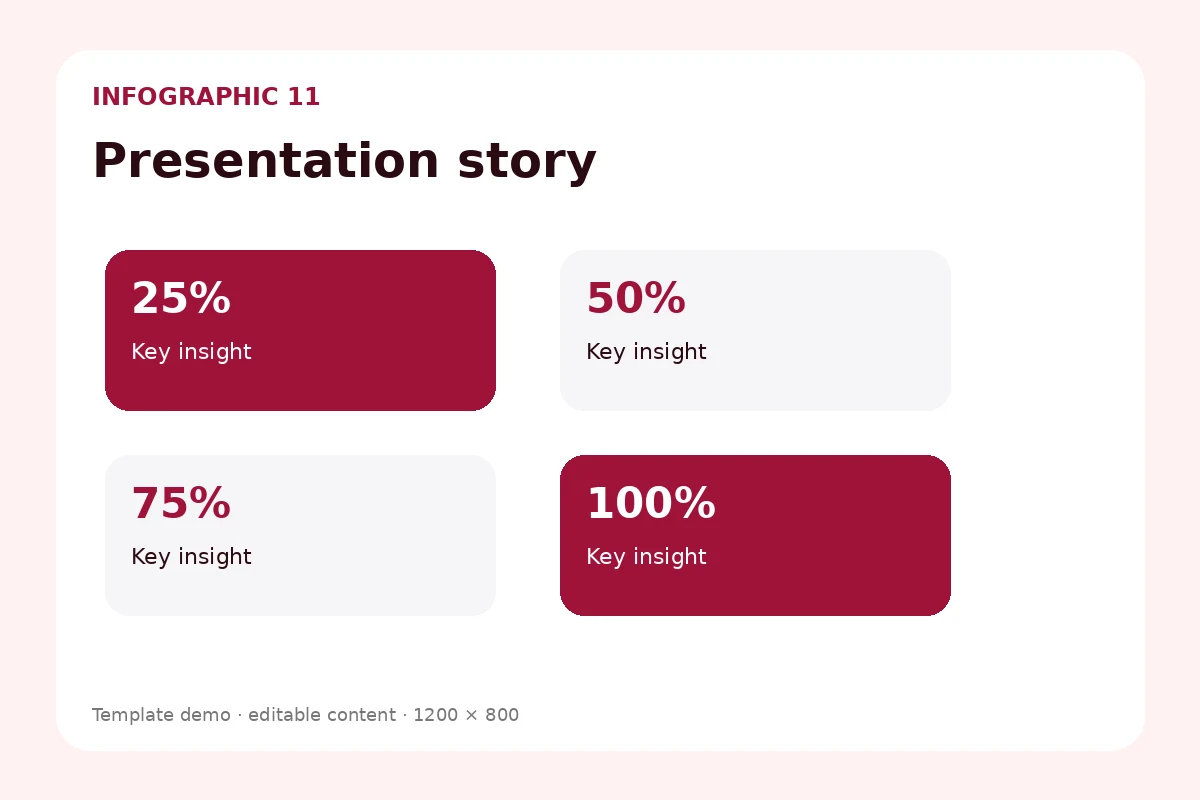Click the 50% number text

(x=636, y=298)
